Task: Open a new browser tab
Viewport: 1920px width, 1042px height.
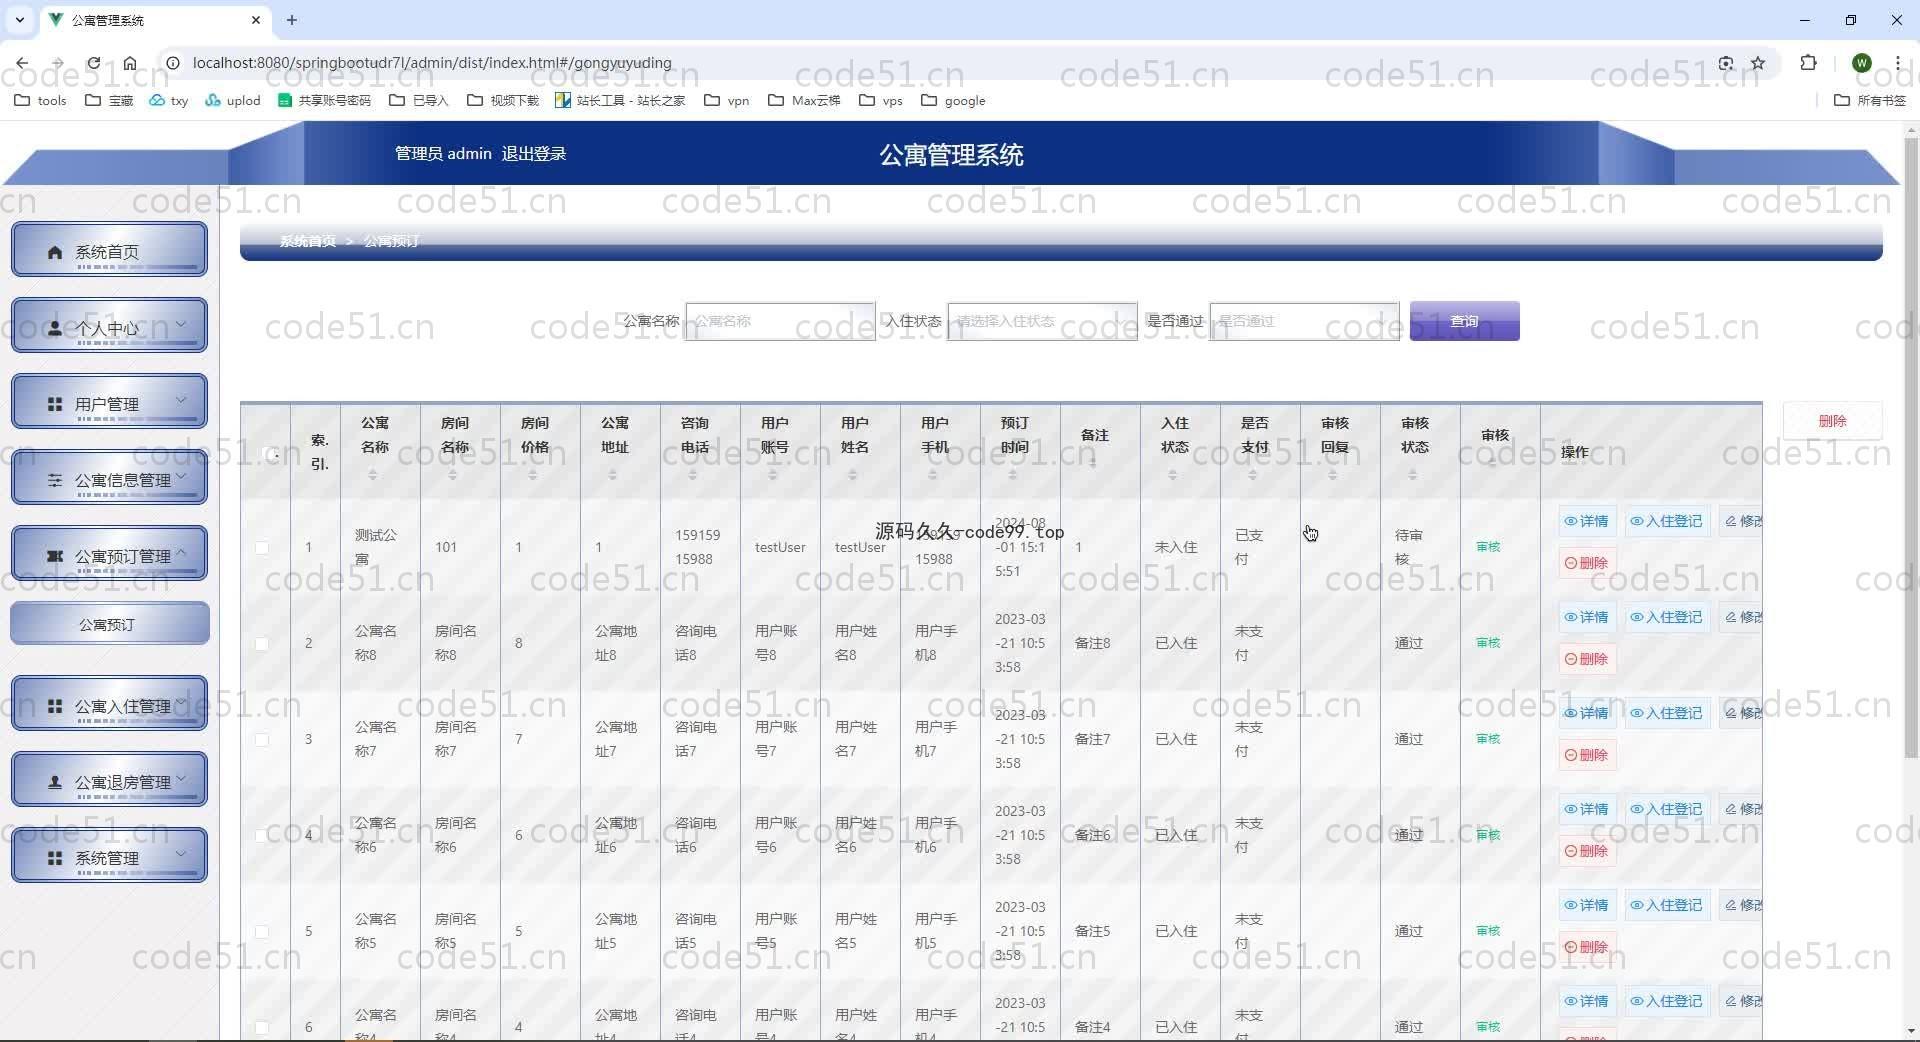Action: 292,20
